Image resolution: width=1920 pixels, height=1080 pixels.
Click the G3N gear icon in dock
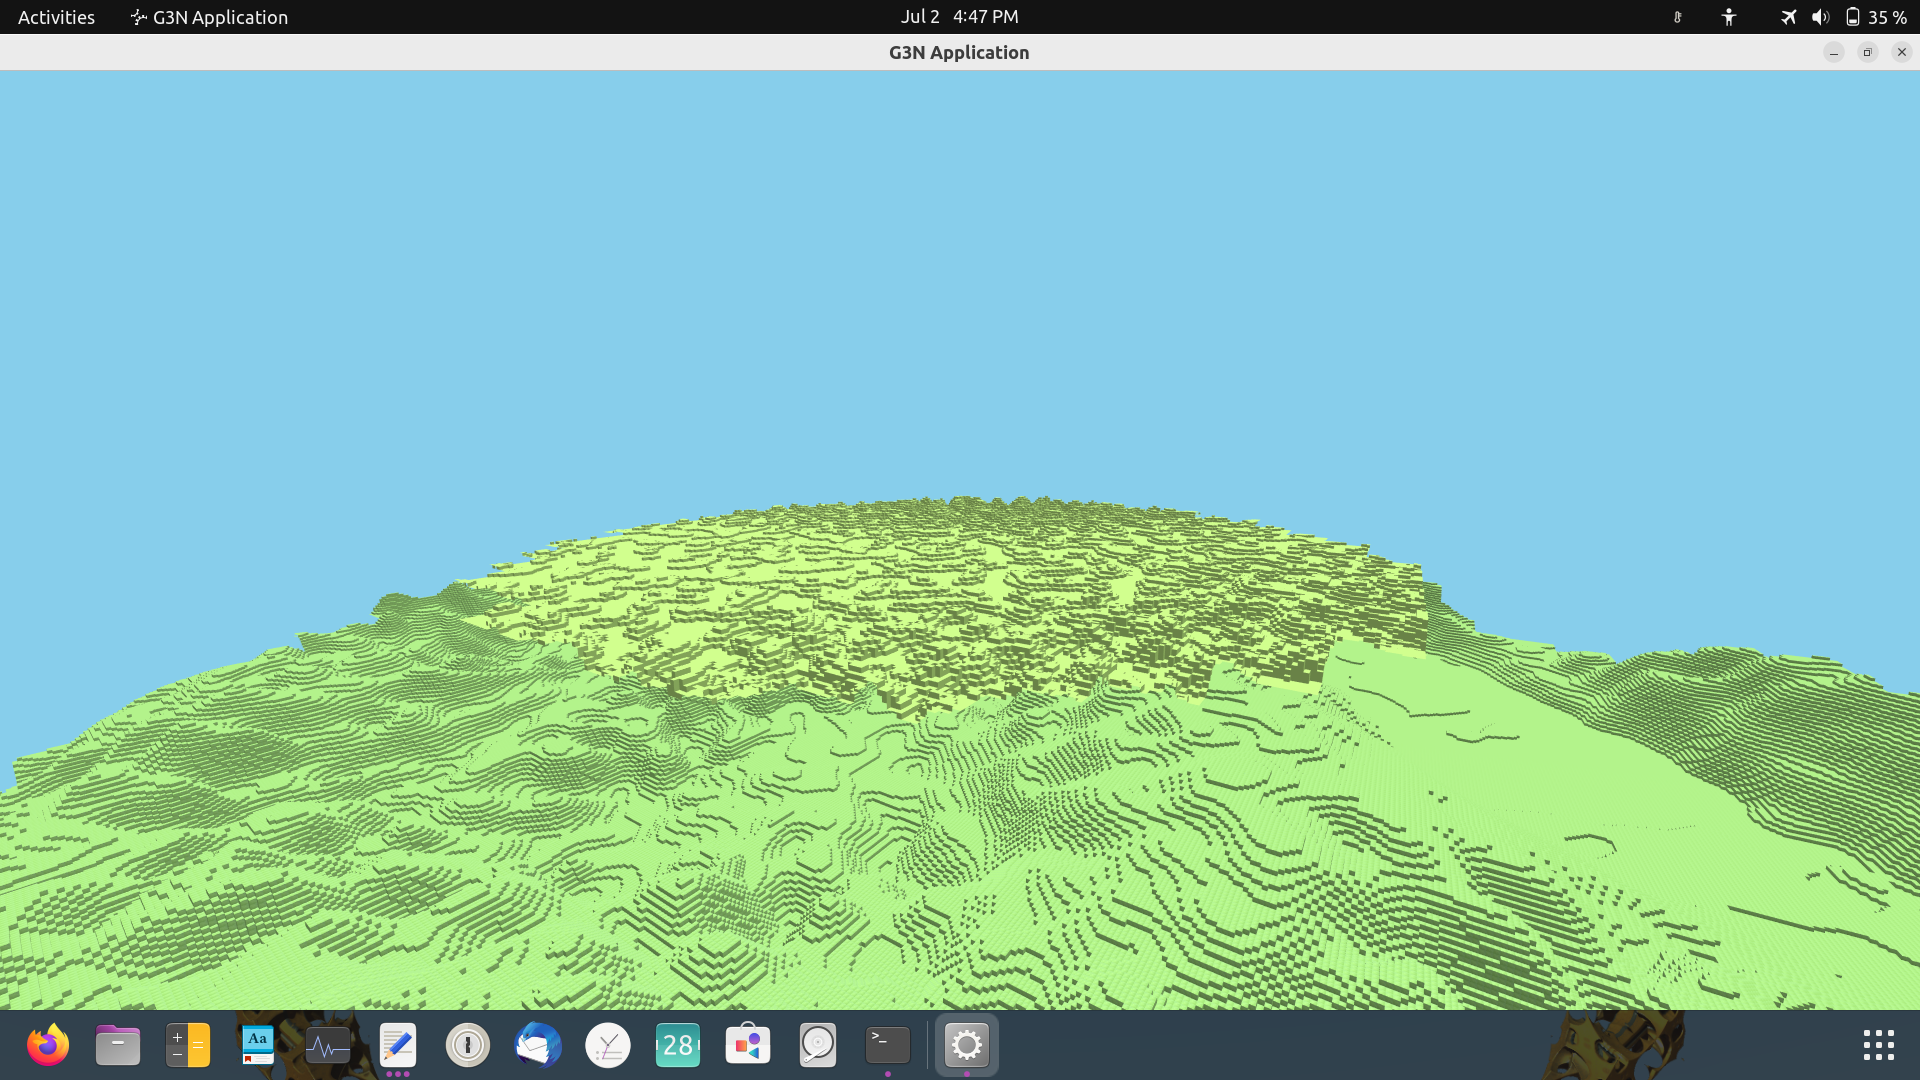[x=967, y=1046]
